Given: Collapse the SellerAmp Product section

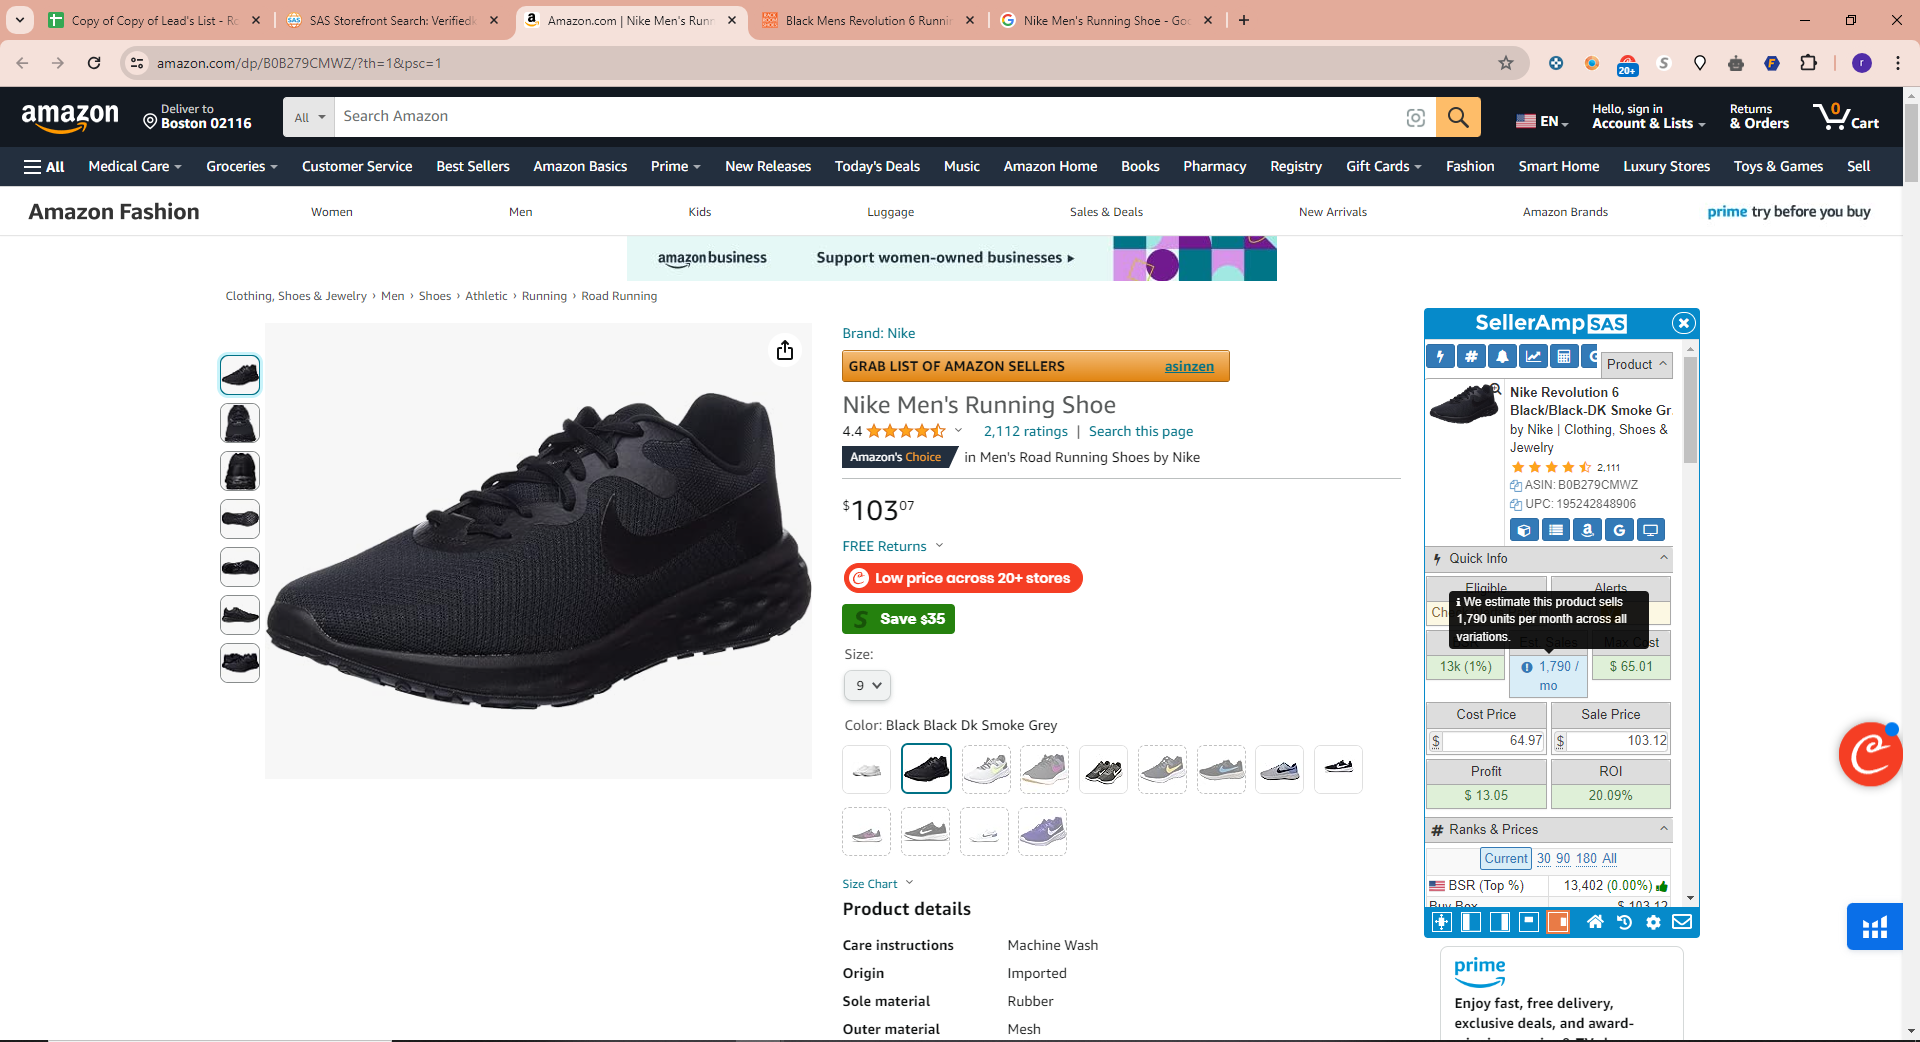Looking at the screenshot, I should tap(1637, 364).
